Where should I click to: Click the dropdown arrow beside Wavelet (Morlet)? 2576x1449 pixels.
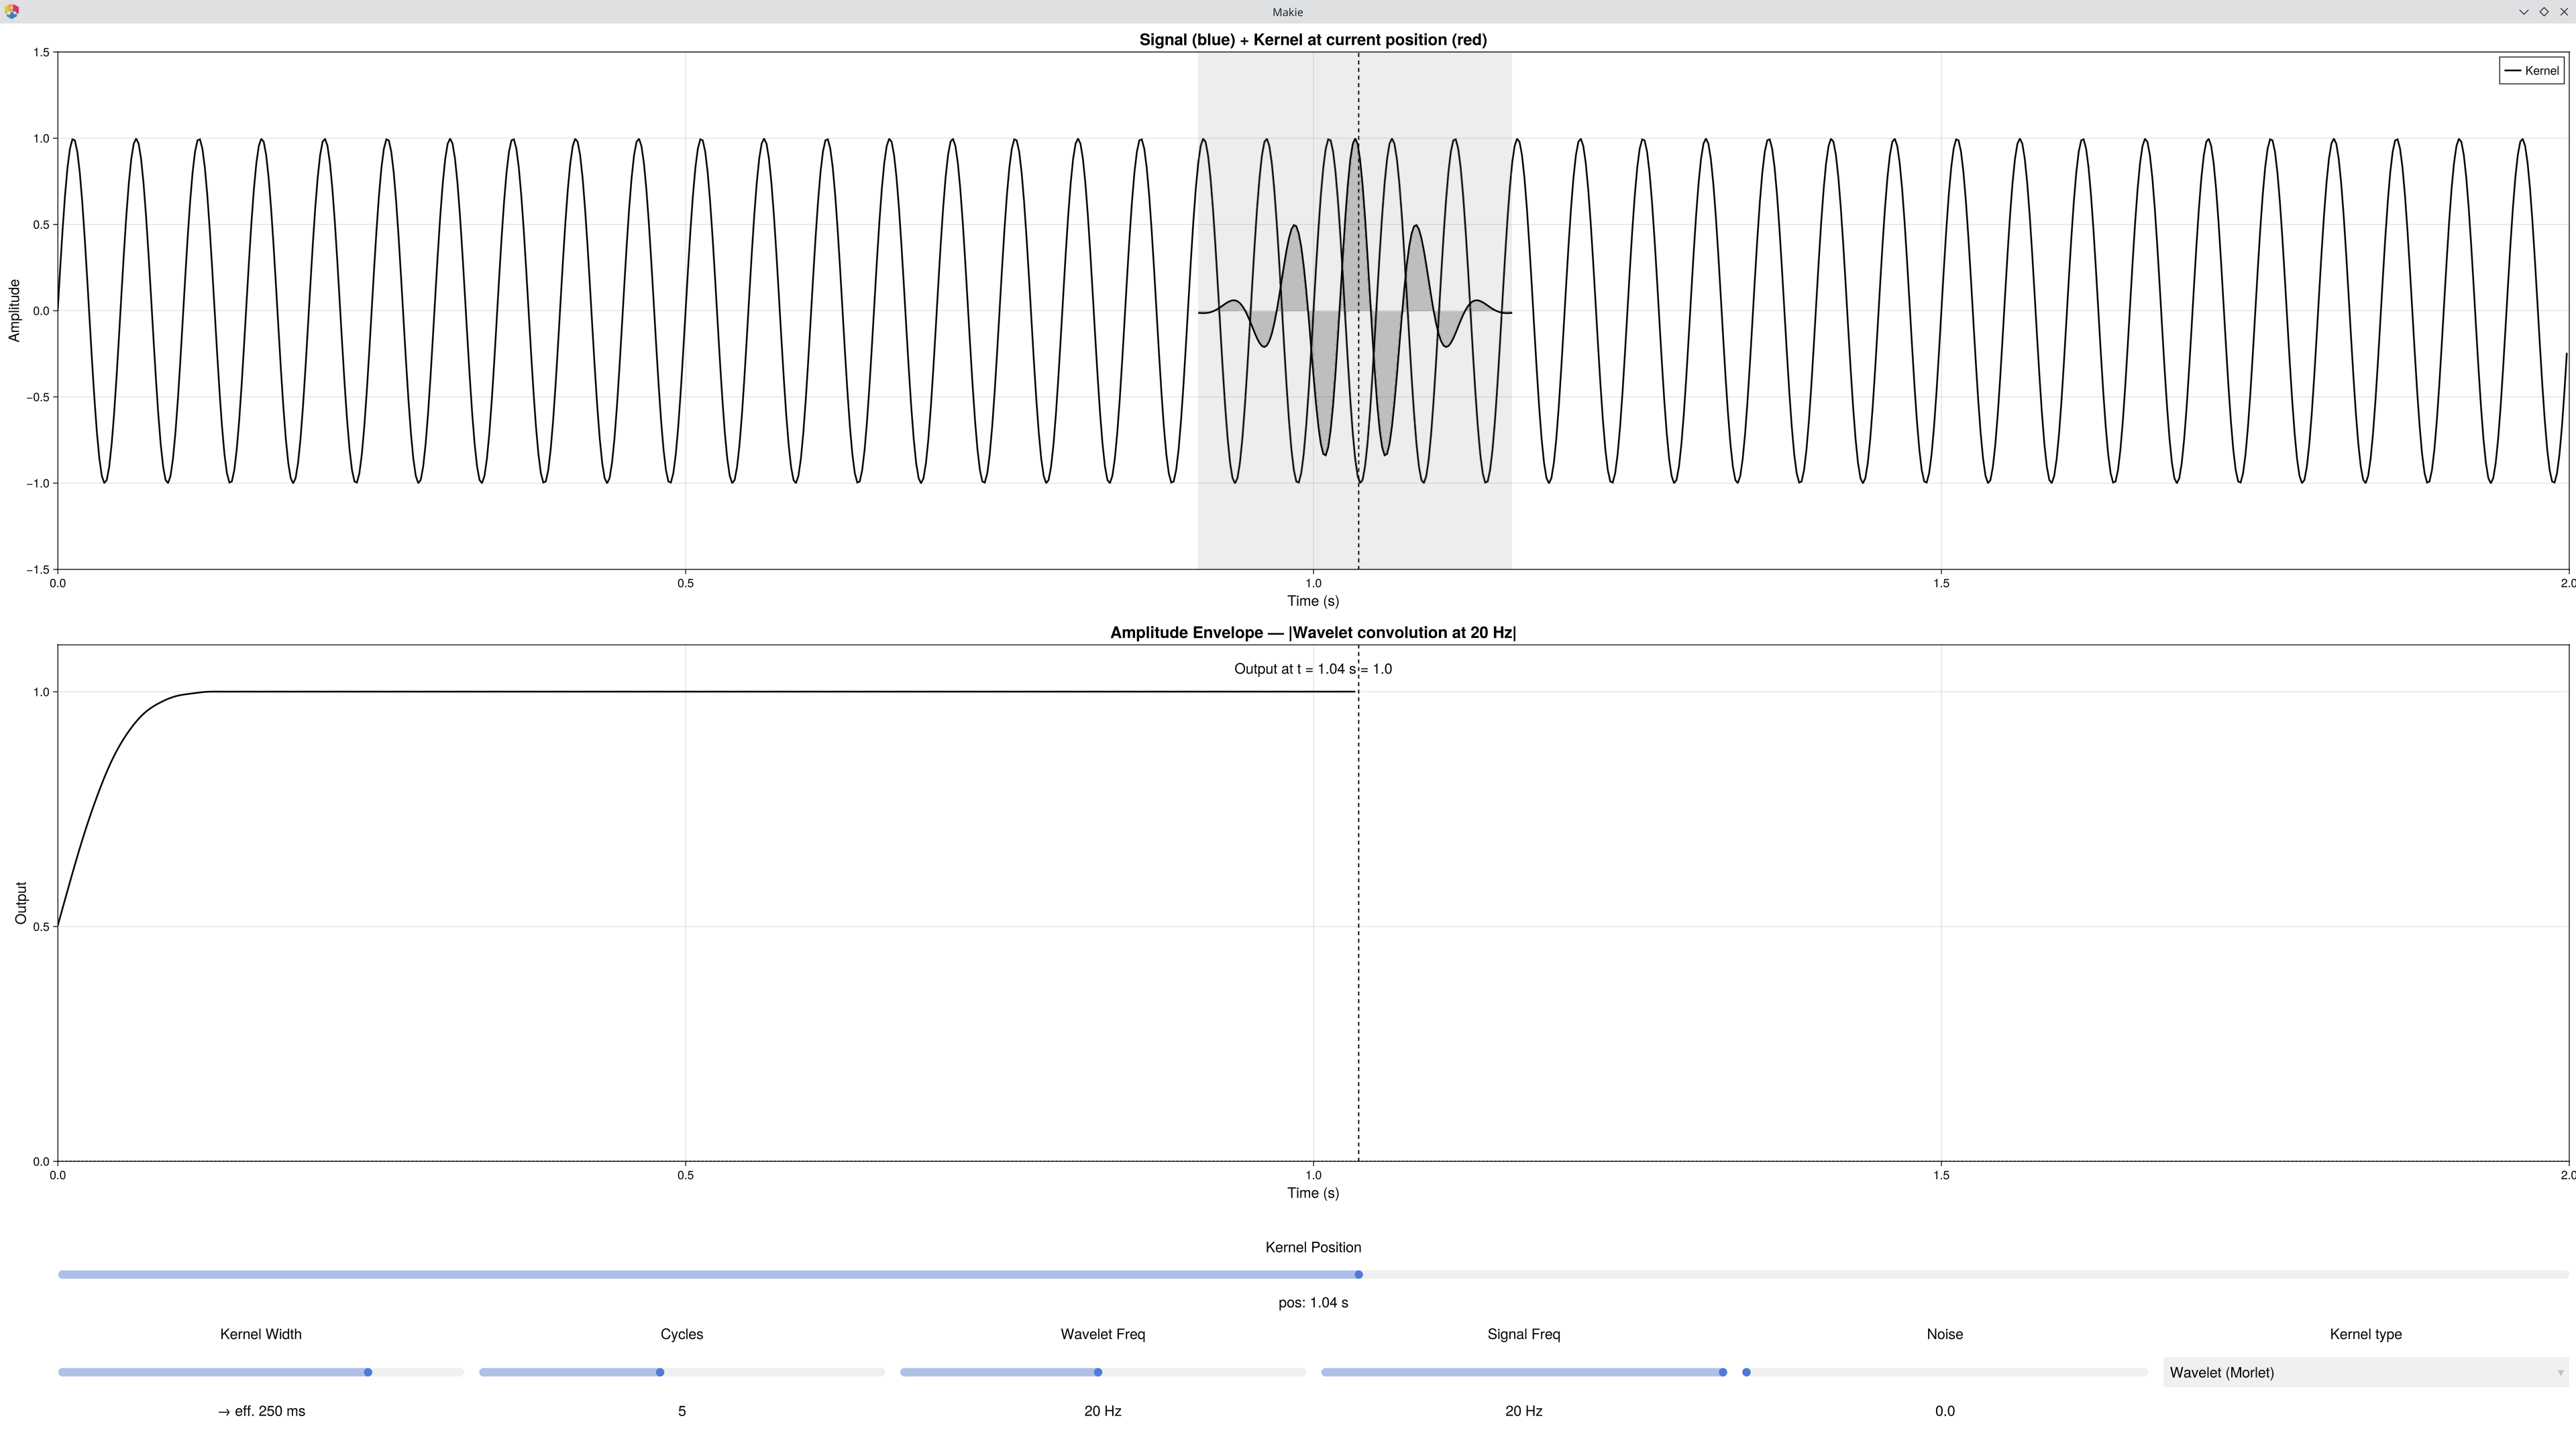point(2561,1372)
